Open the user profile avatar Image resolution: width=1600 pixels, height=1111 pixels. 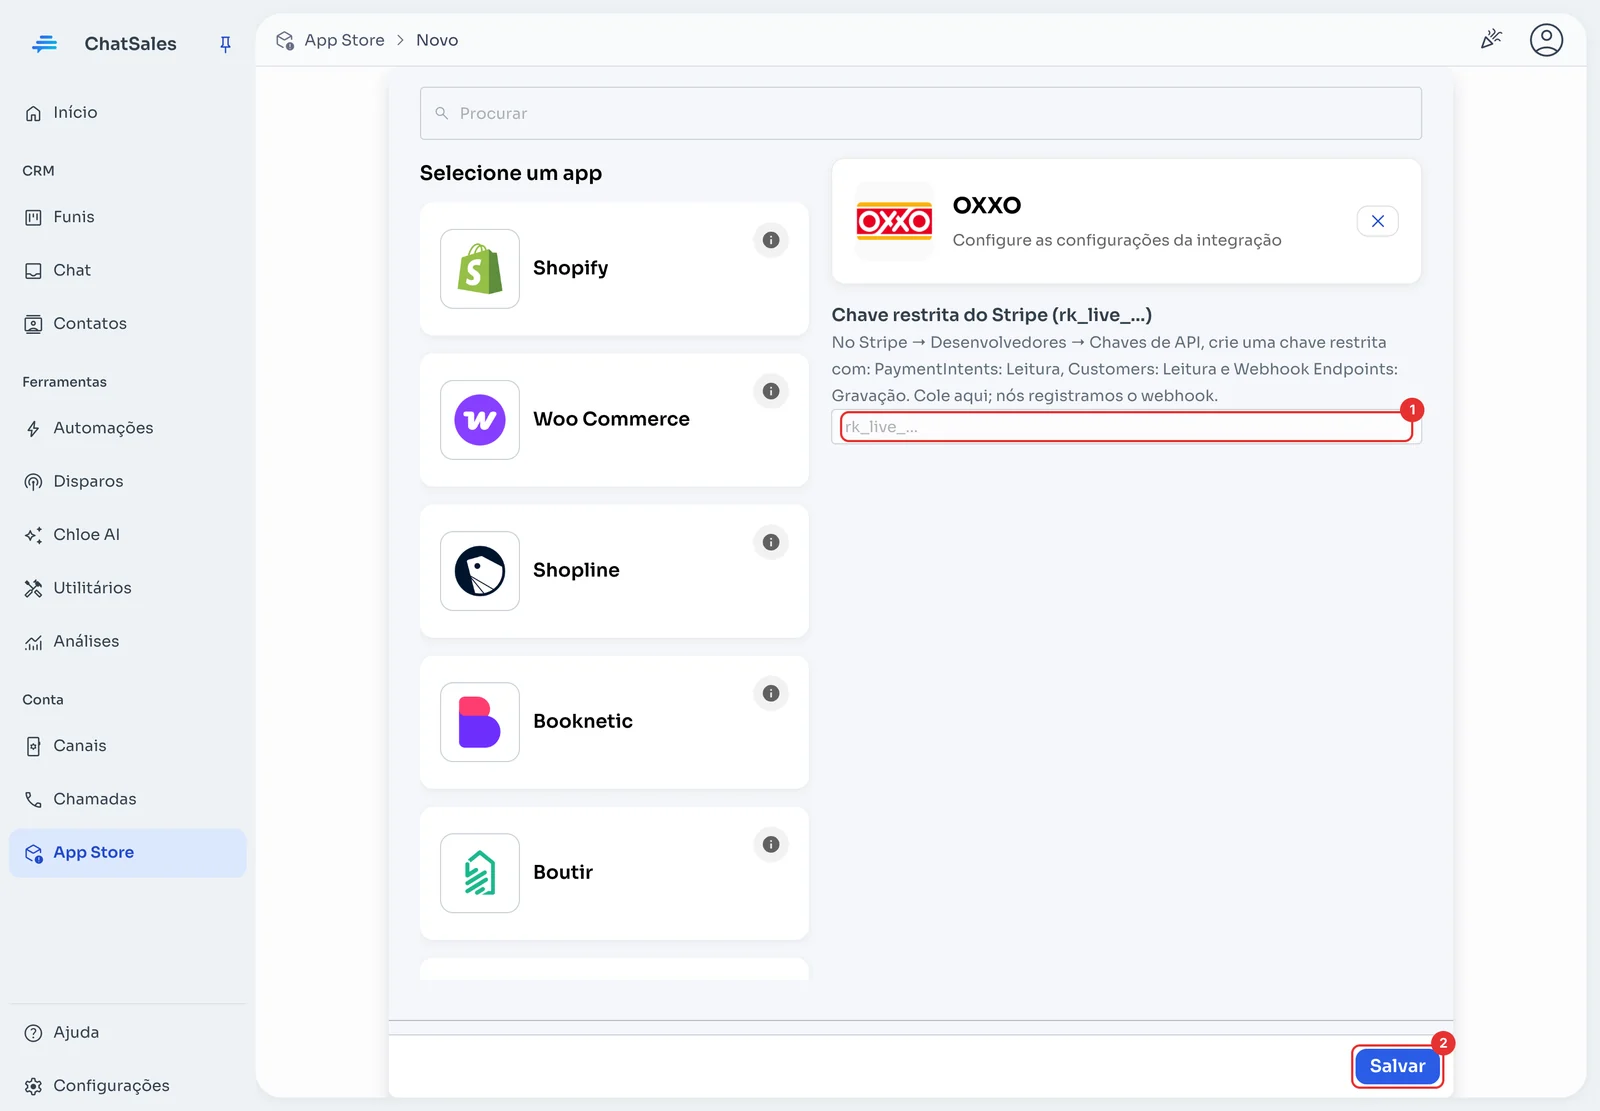(x=1546, y=40)
